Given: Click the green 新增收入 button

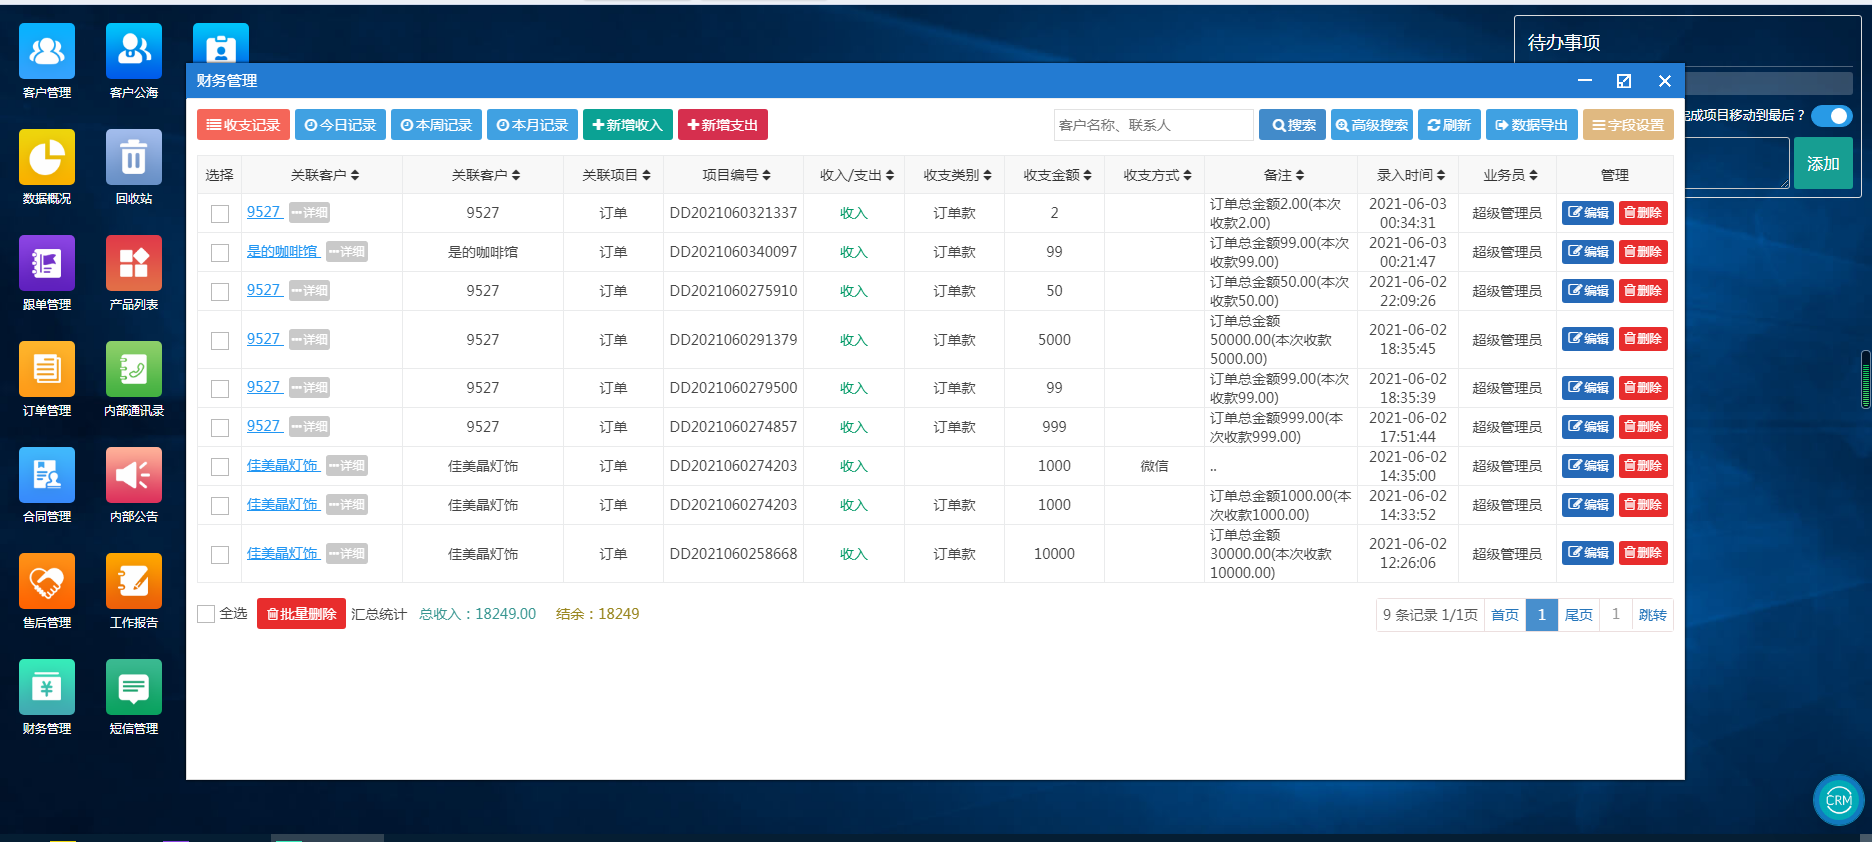Looking at the screenshot, I should click(x=627, y=125).
